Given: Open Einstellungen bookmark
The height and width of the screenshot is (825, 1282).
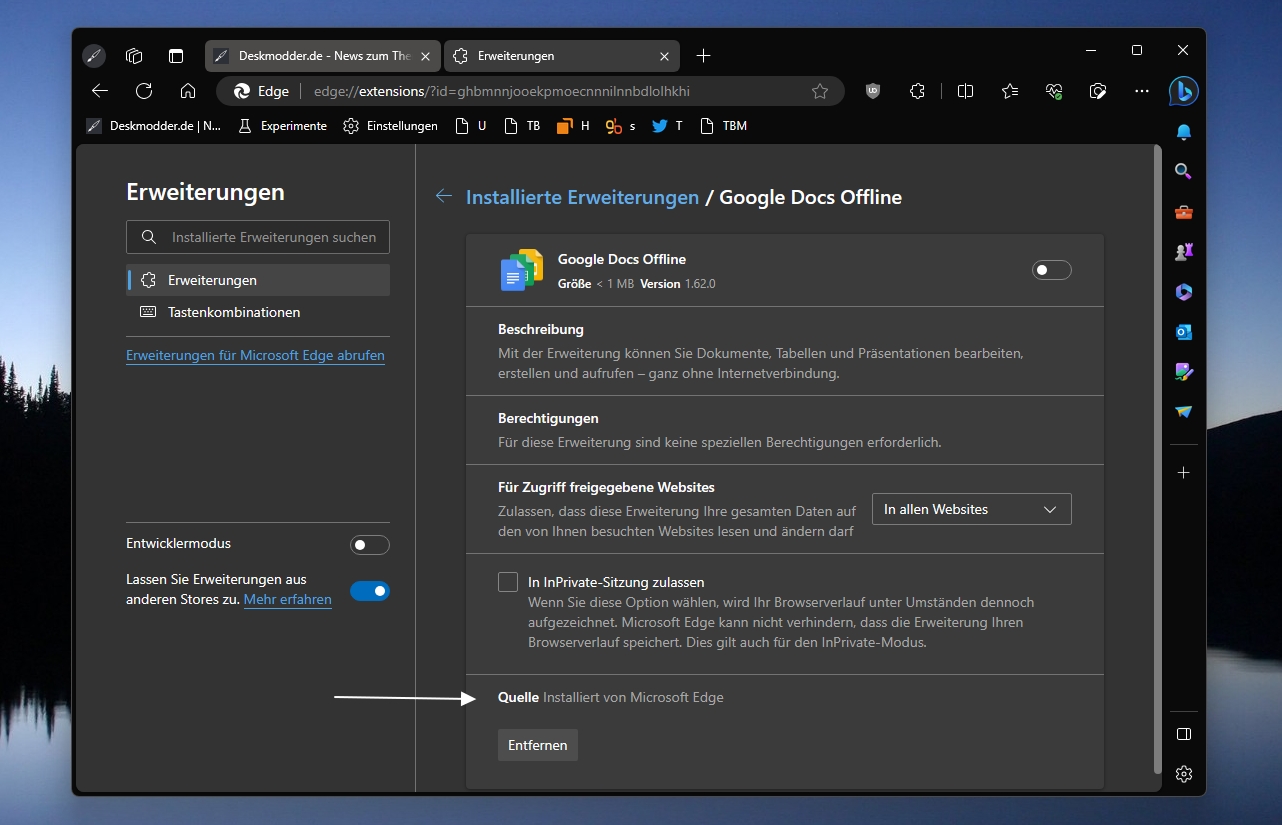Looking at the screenshot, I should tap(390, 126).
